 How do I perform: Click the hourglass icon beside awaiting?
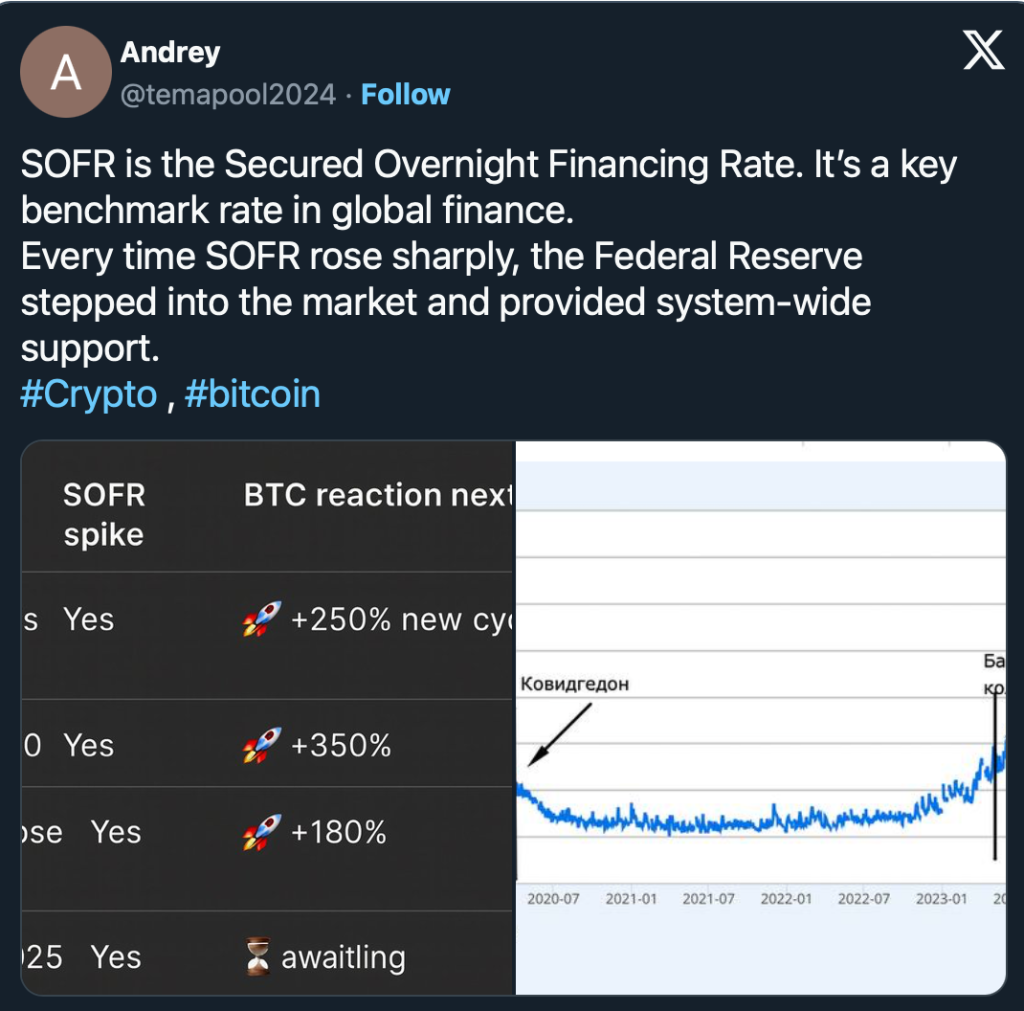coord(259,959)
